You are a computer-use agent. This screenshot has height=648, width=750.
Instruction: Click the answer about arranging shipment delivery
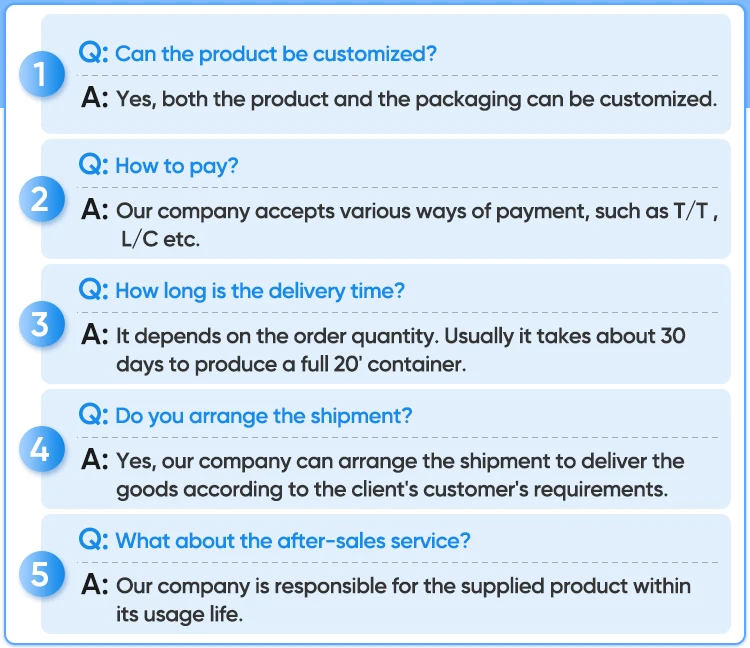[400, 475]
